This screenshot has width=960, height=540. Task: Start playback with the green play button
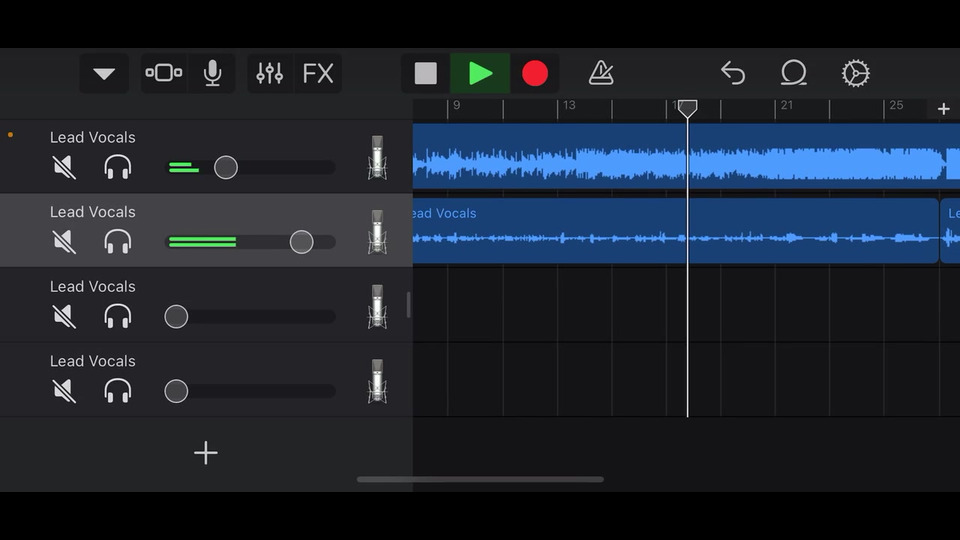coord(480,73)
